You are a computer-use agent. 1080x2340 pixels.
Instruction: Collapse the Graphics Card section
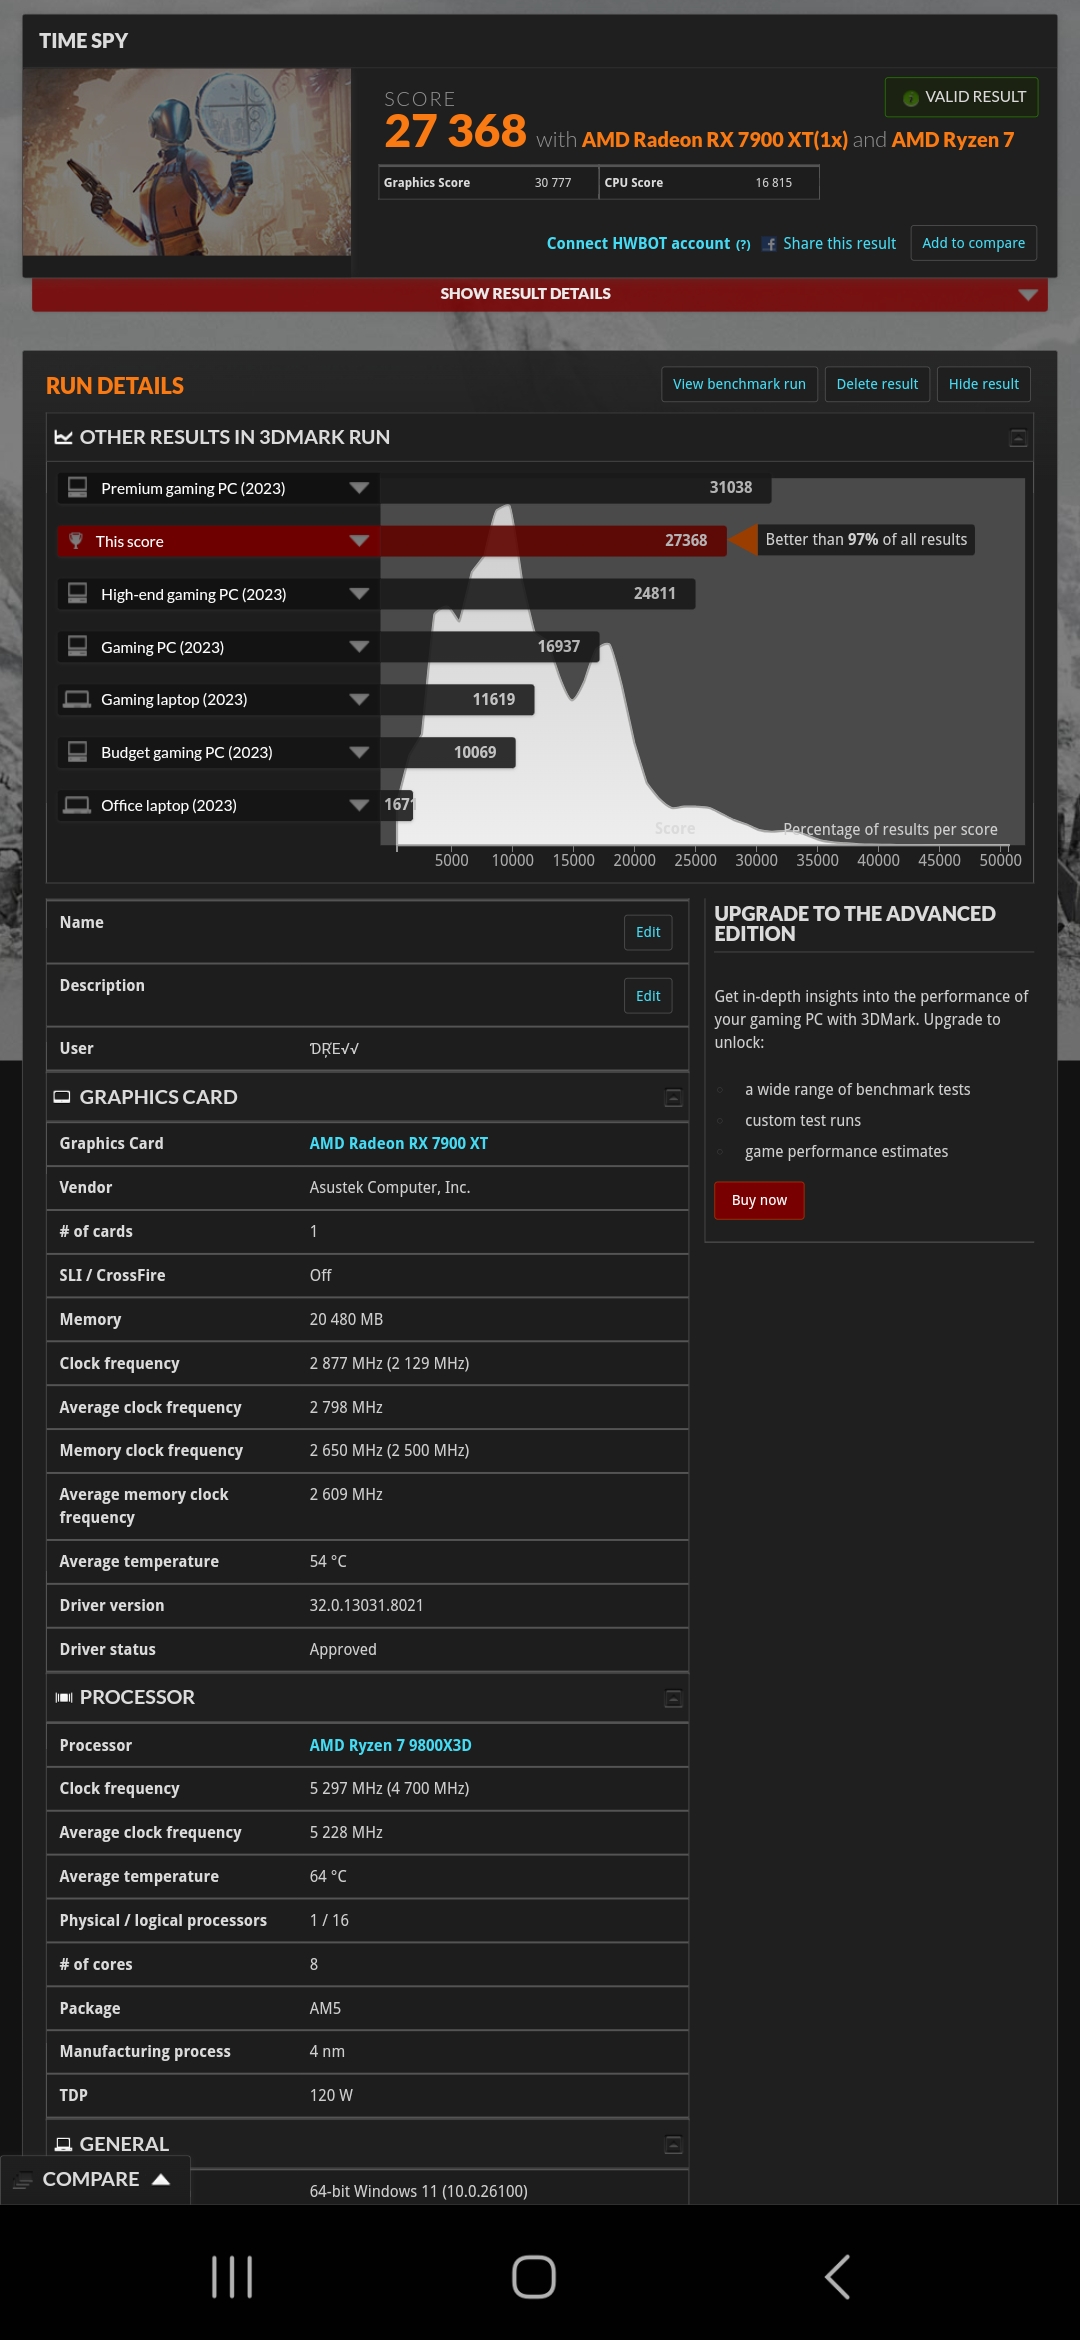[x=674, y=1098]
